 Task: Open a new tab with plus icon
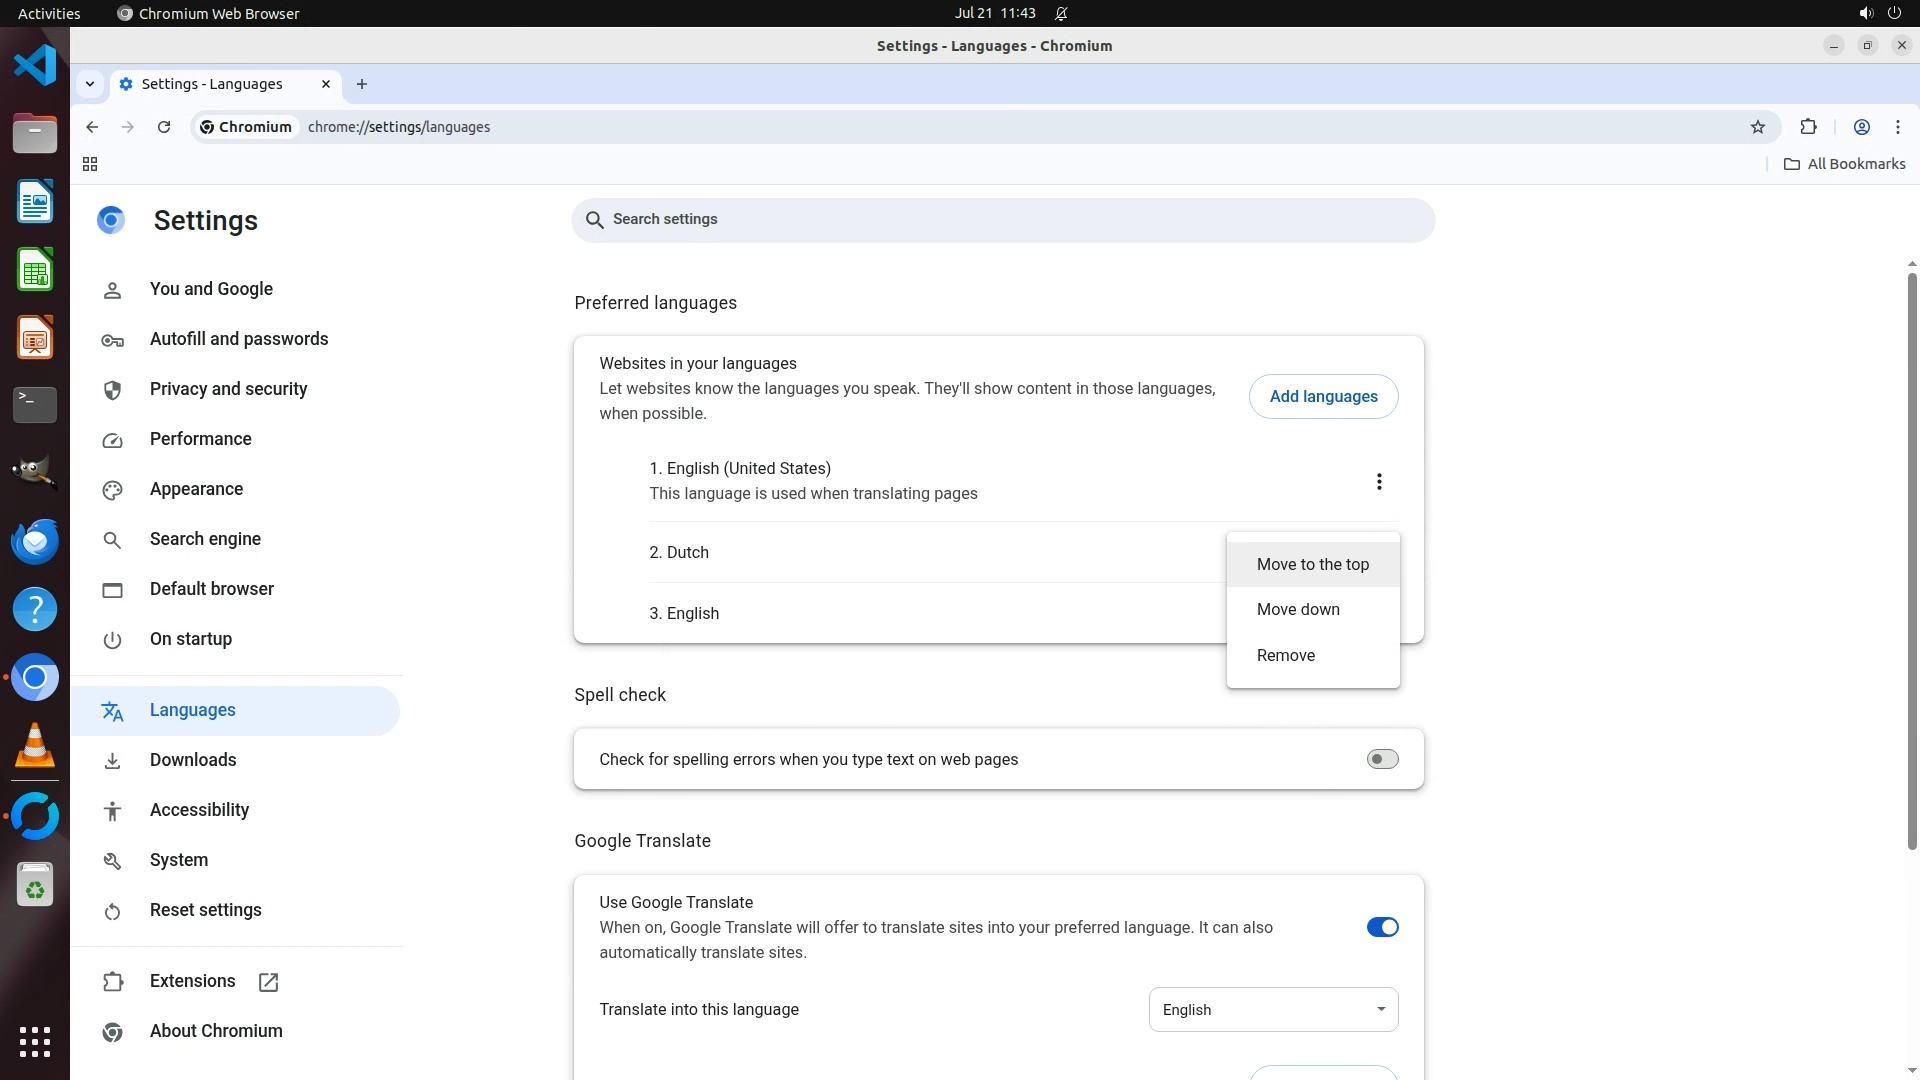362,84
